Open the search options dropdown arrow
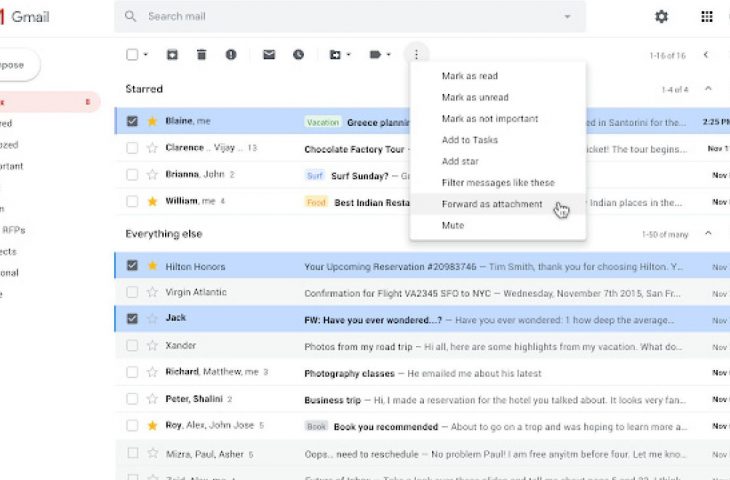The width and height of the screenshot is (730, 480). click(x=568, y=17)
